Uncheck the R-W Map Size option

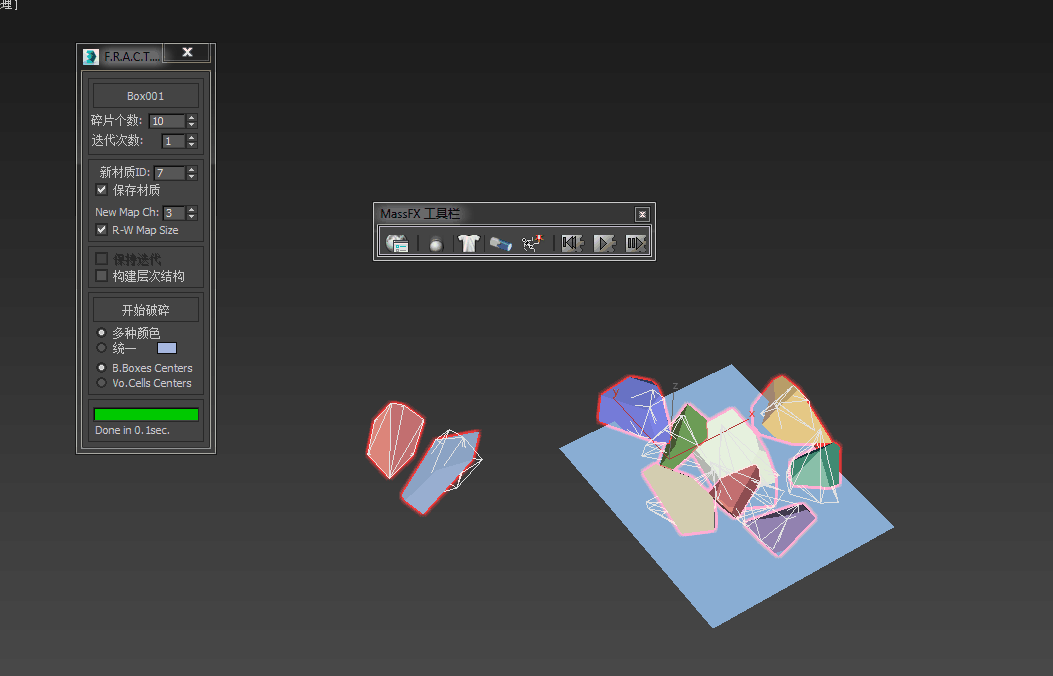pyautogui.click(x=101, y=230)
